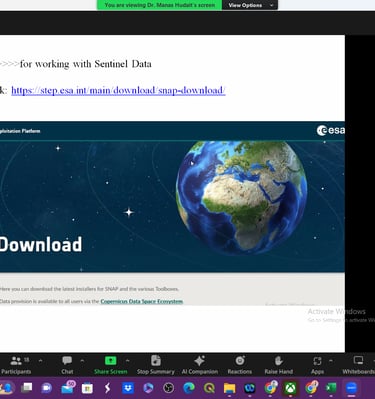Open Microsoft Edge from the taskbar
The width and height of the screenshot is (375, 399).
point(189,388)
